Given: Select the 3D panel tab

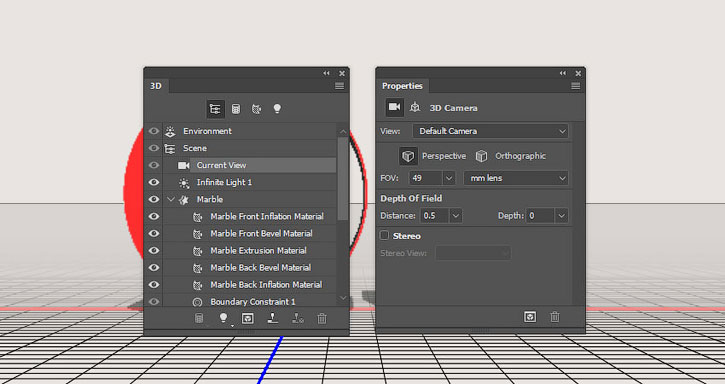Looking at the screenshot, I should [x=156, y=86].
